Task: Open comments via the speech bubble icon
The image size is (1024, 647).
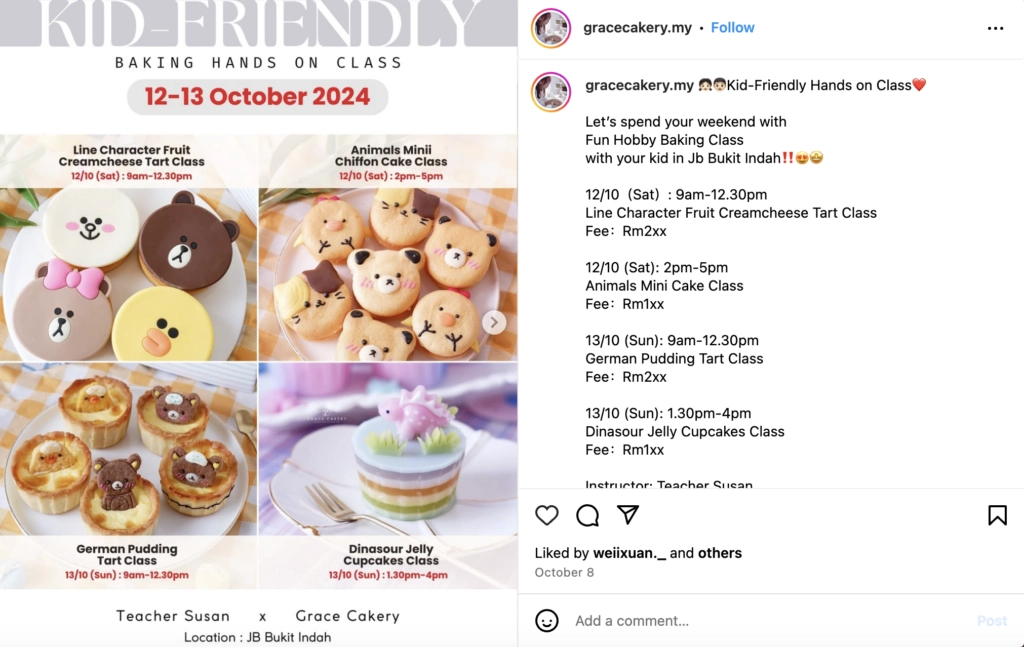Action: [x=588, y=515]
